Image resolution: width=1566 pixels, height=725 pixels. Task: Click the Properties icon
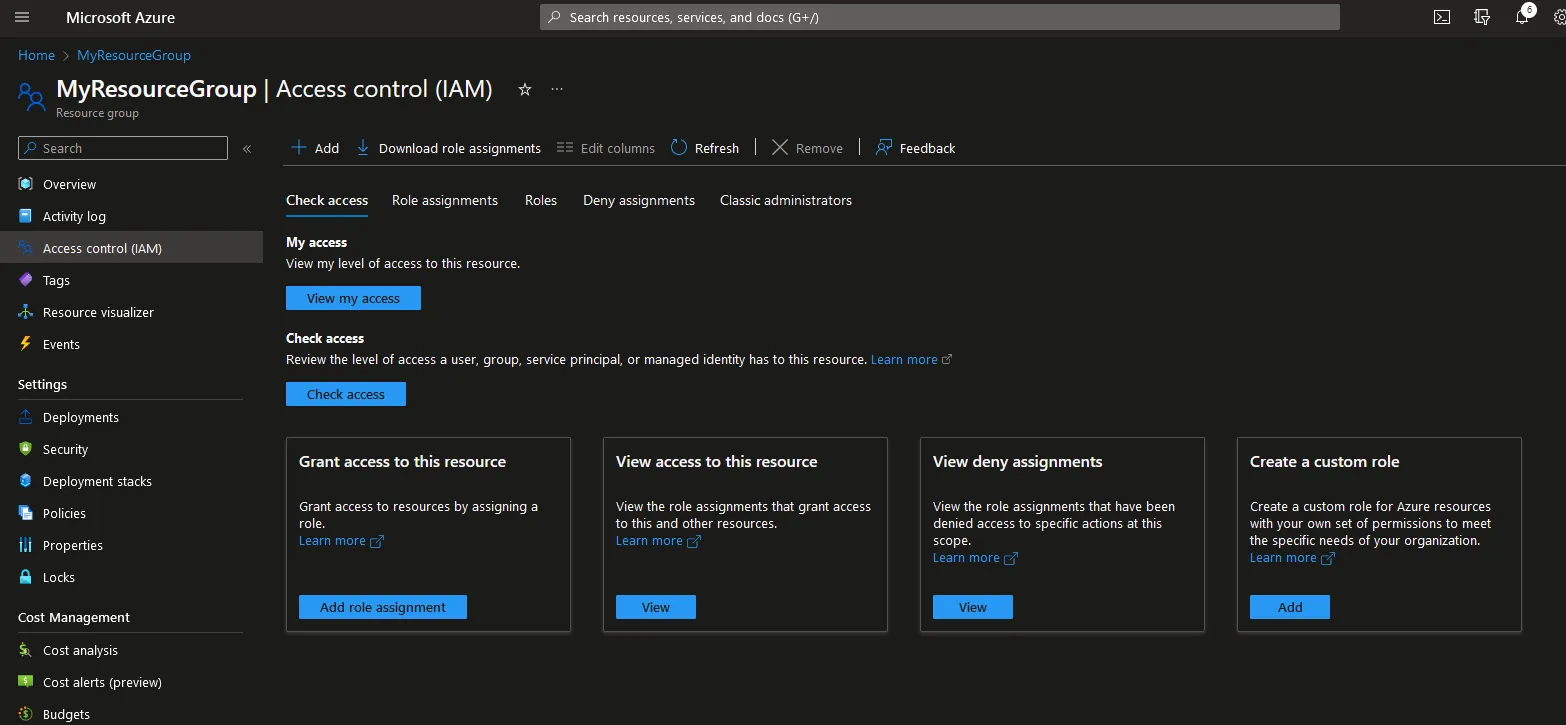(x=26, y=545)
